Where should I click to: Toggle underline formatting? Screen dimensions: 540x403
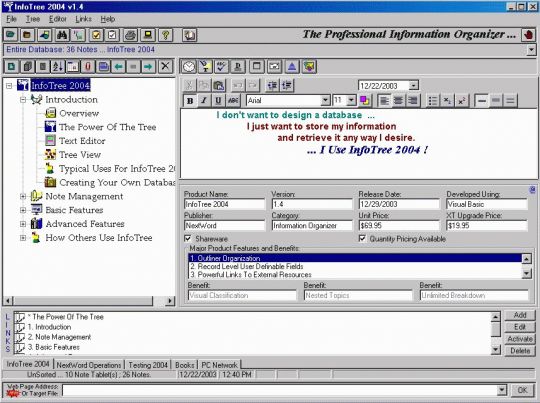click(x=218, y=101)
